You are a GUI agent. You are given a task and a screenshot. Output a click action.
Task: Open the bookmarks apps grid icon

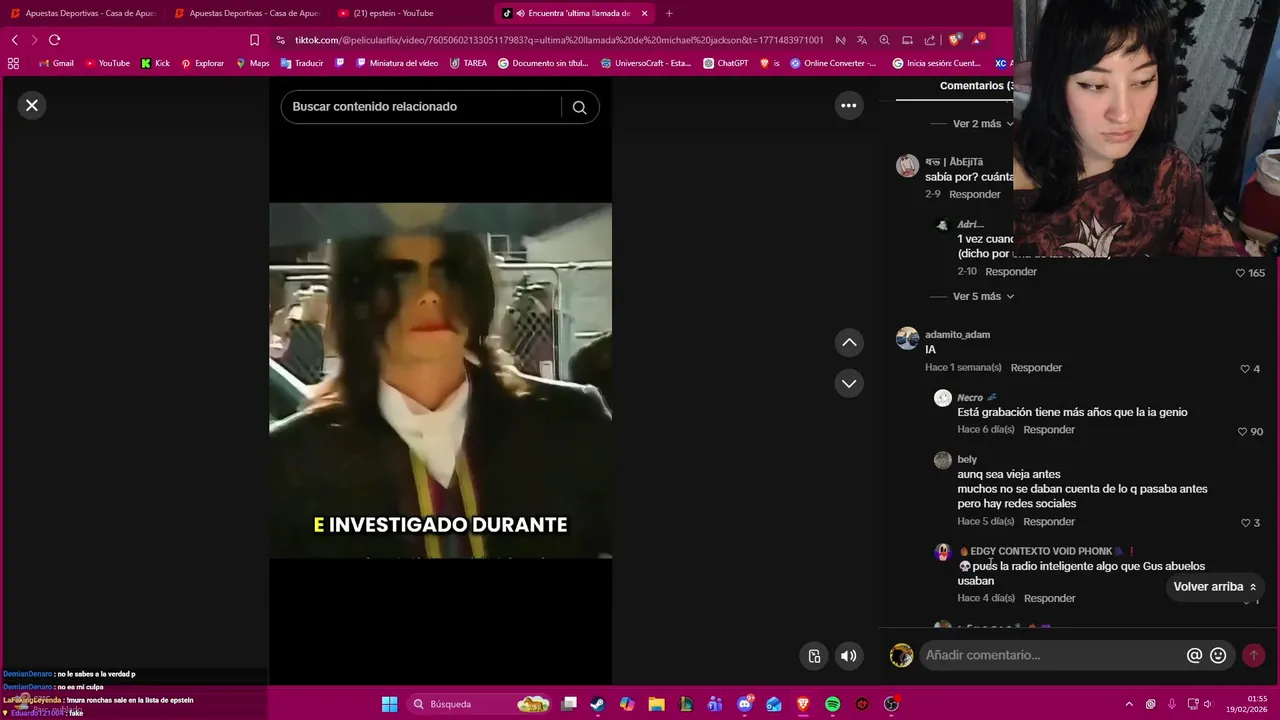pos(13,63)
